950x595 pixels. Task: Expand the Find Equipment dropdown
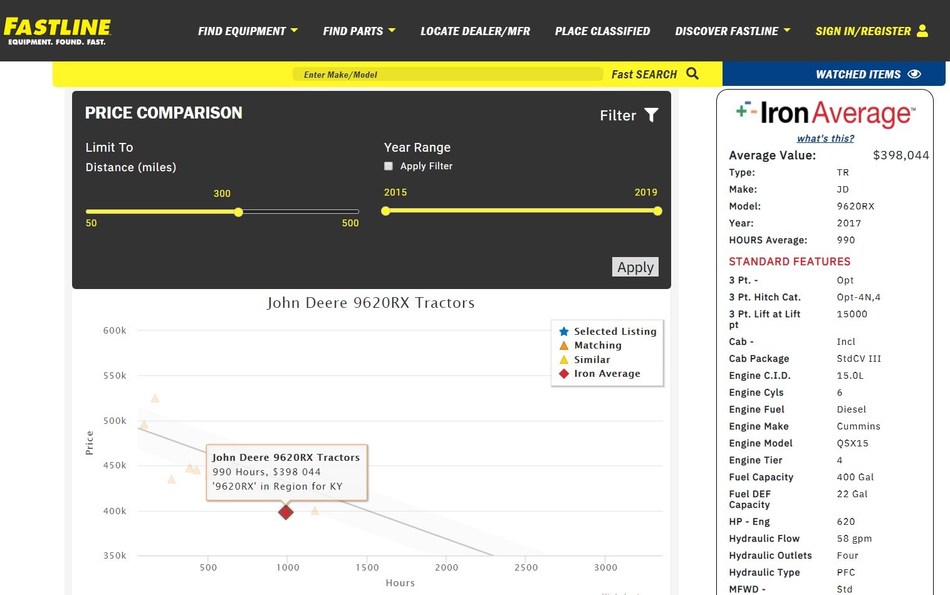click(247, 31)
